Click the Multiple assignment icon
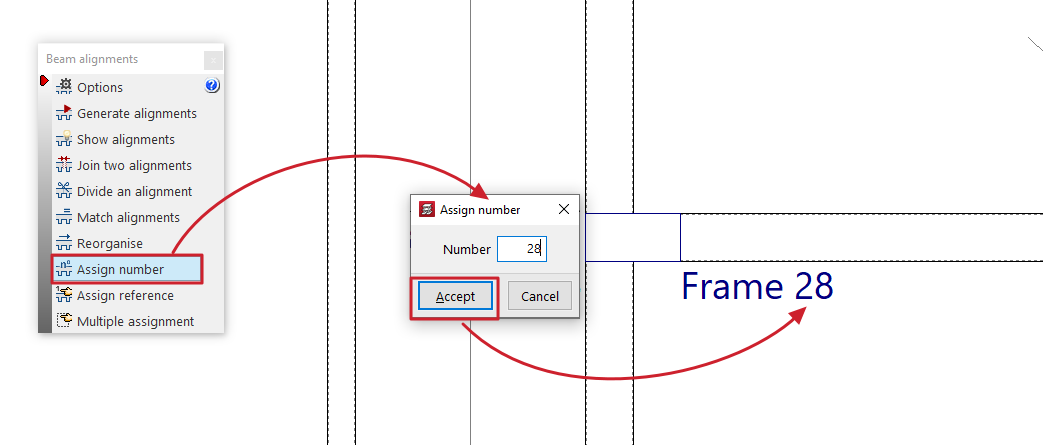This screenshot has height=445, width=1043. [x=64, y=321]
